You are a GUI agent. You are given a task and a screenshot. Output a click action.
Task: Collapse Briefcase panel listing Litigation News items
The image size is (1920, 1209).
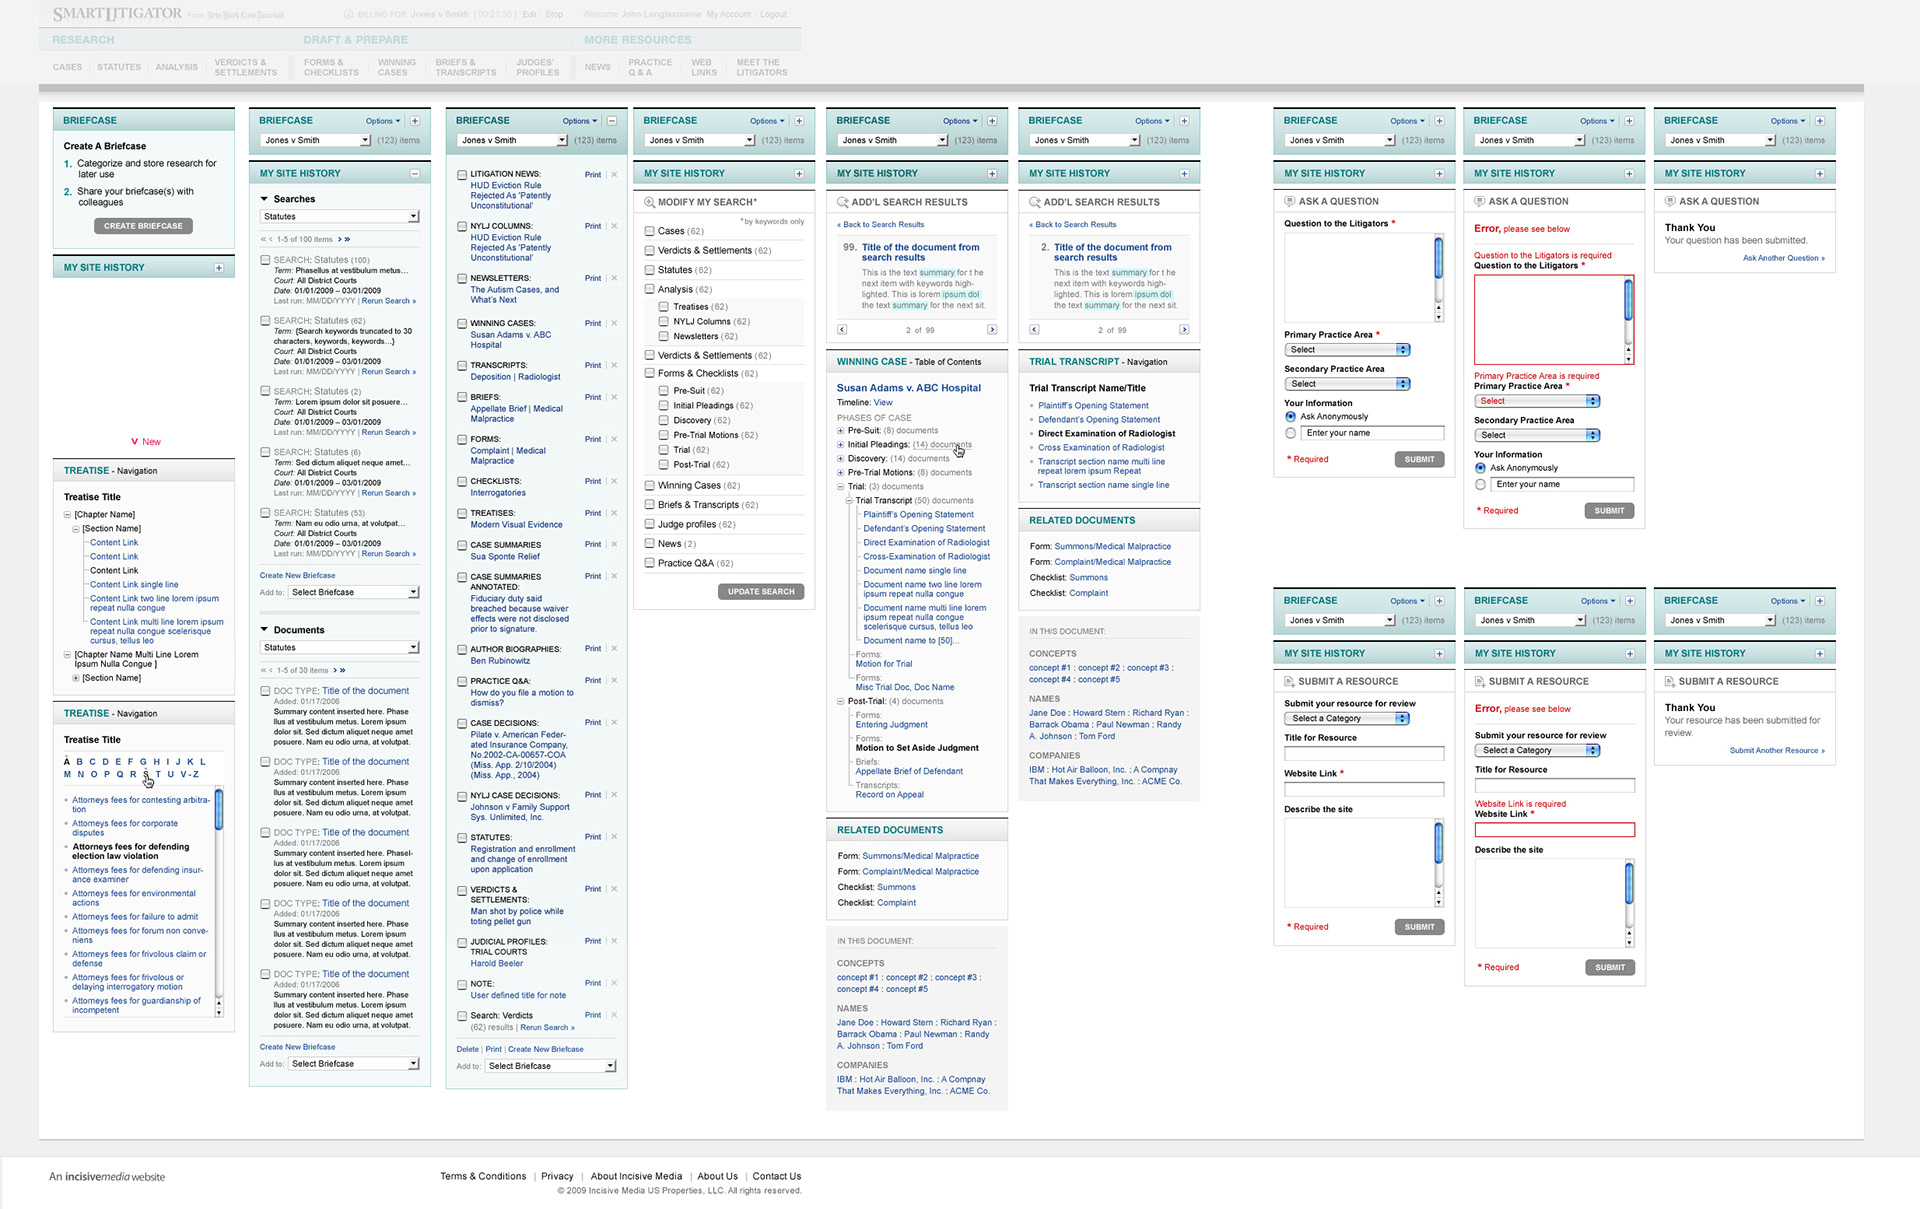click(x=612, y=121)
